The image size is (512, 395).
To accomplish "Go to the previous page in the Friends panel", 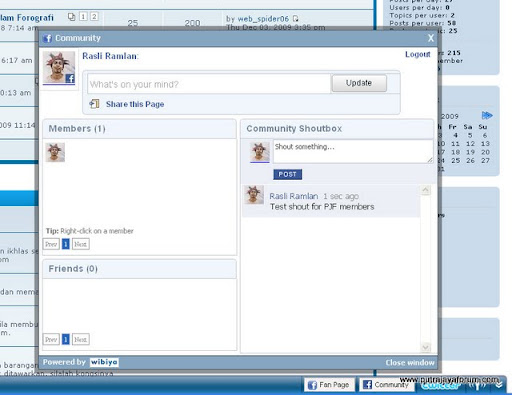I will 51,339.
